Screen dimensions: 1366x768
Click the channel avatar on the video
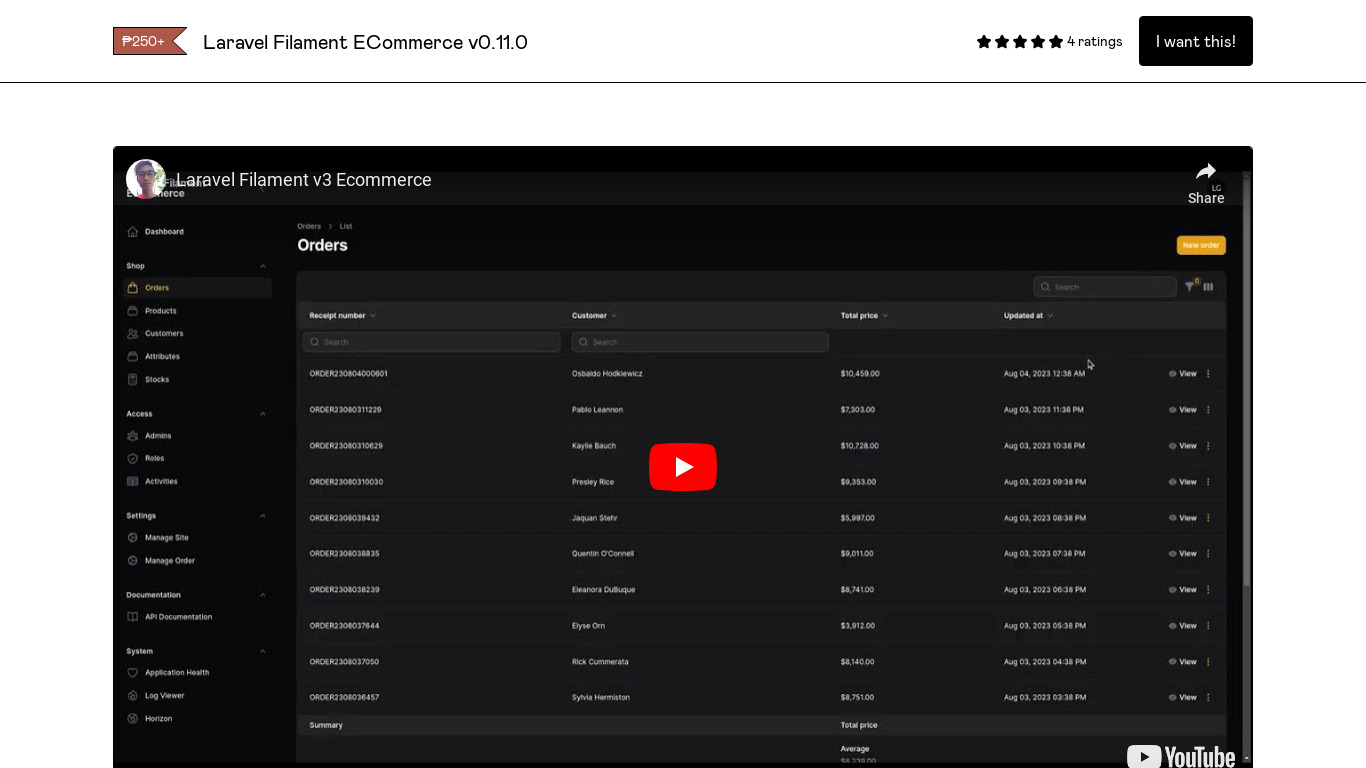click(146, 179)
